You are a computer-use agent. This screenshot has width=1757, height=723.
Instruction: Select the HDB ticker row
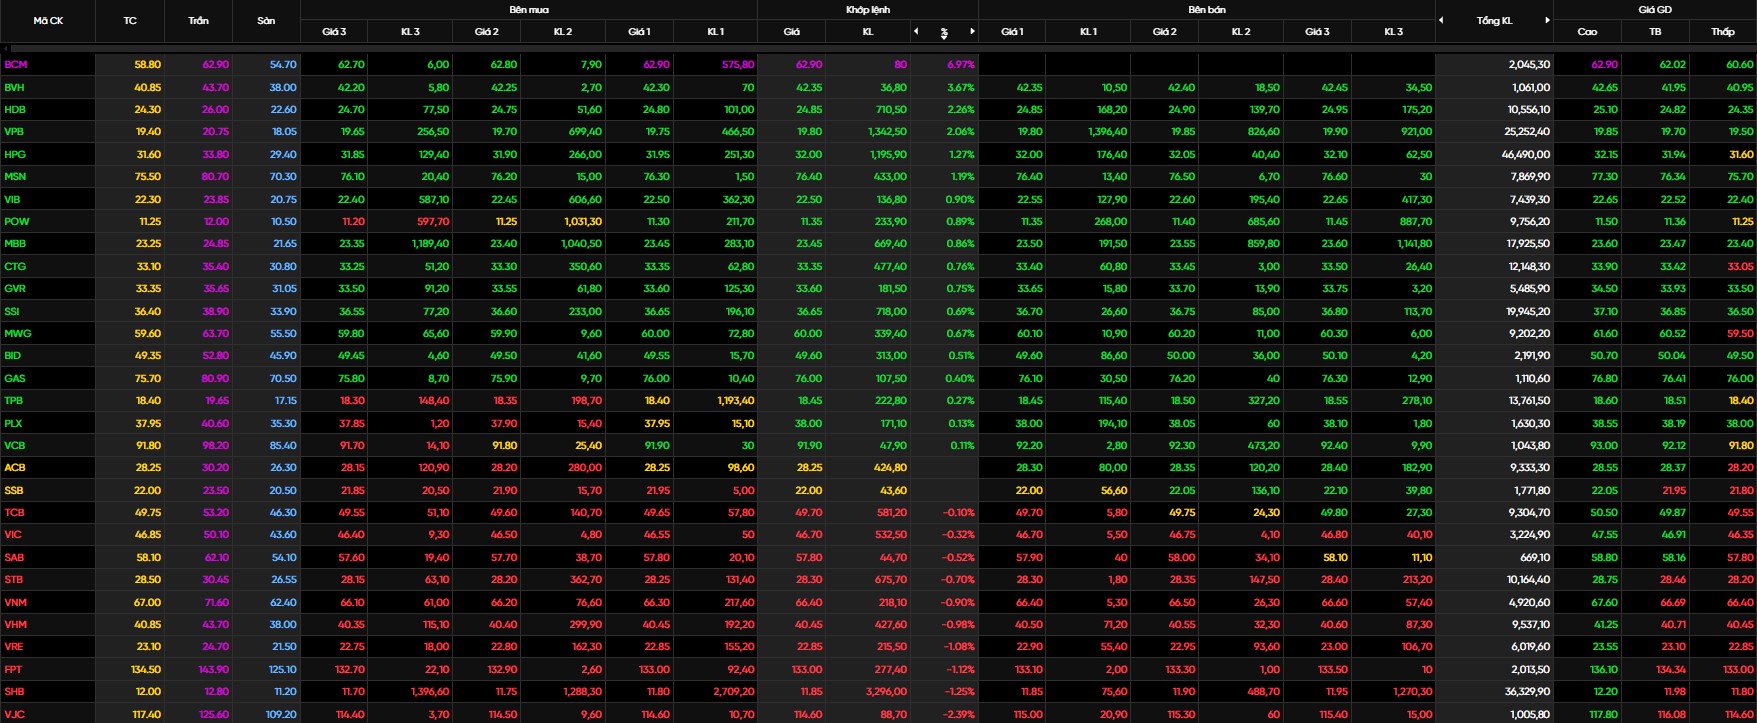click(x=15, y=109)
